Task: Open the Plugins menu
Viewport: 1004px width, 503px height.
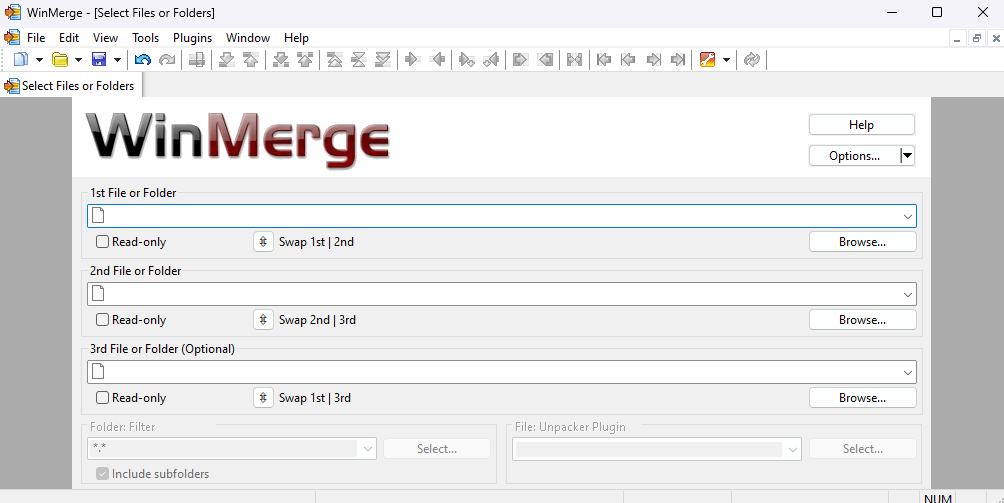Action: [x=192, y=38]
